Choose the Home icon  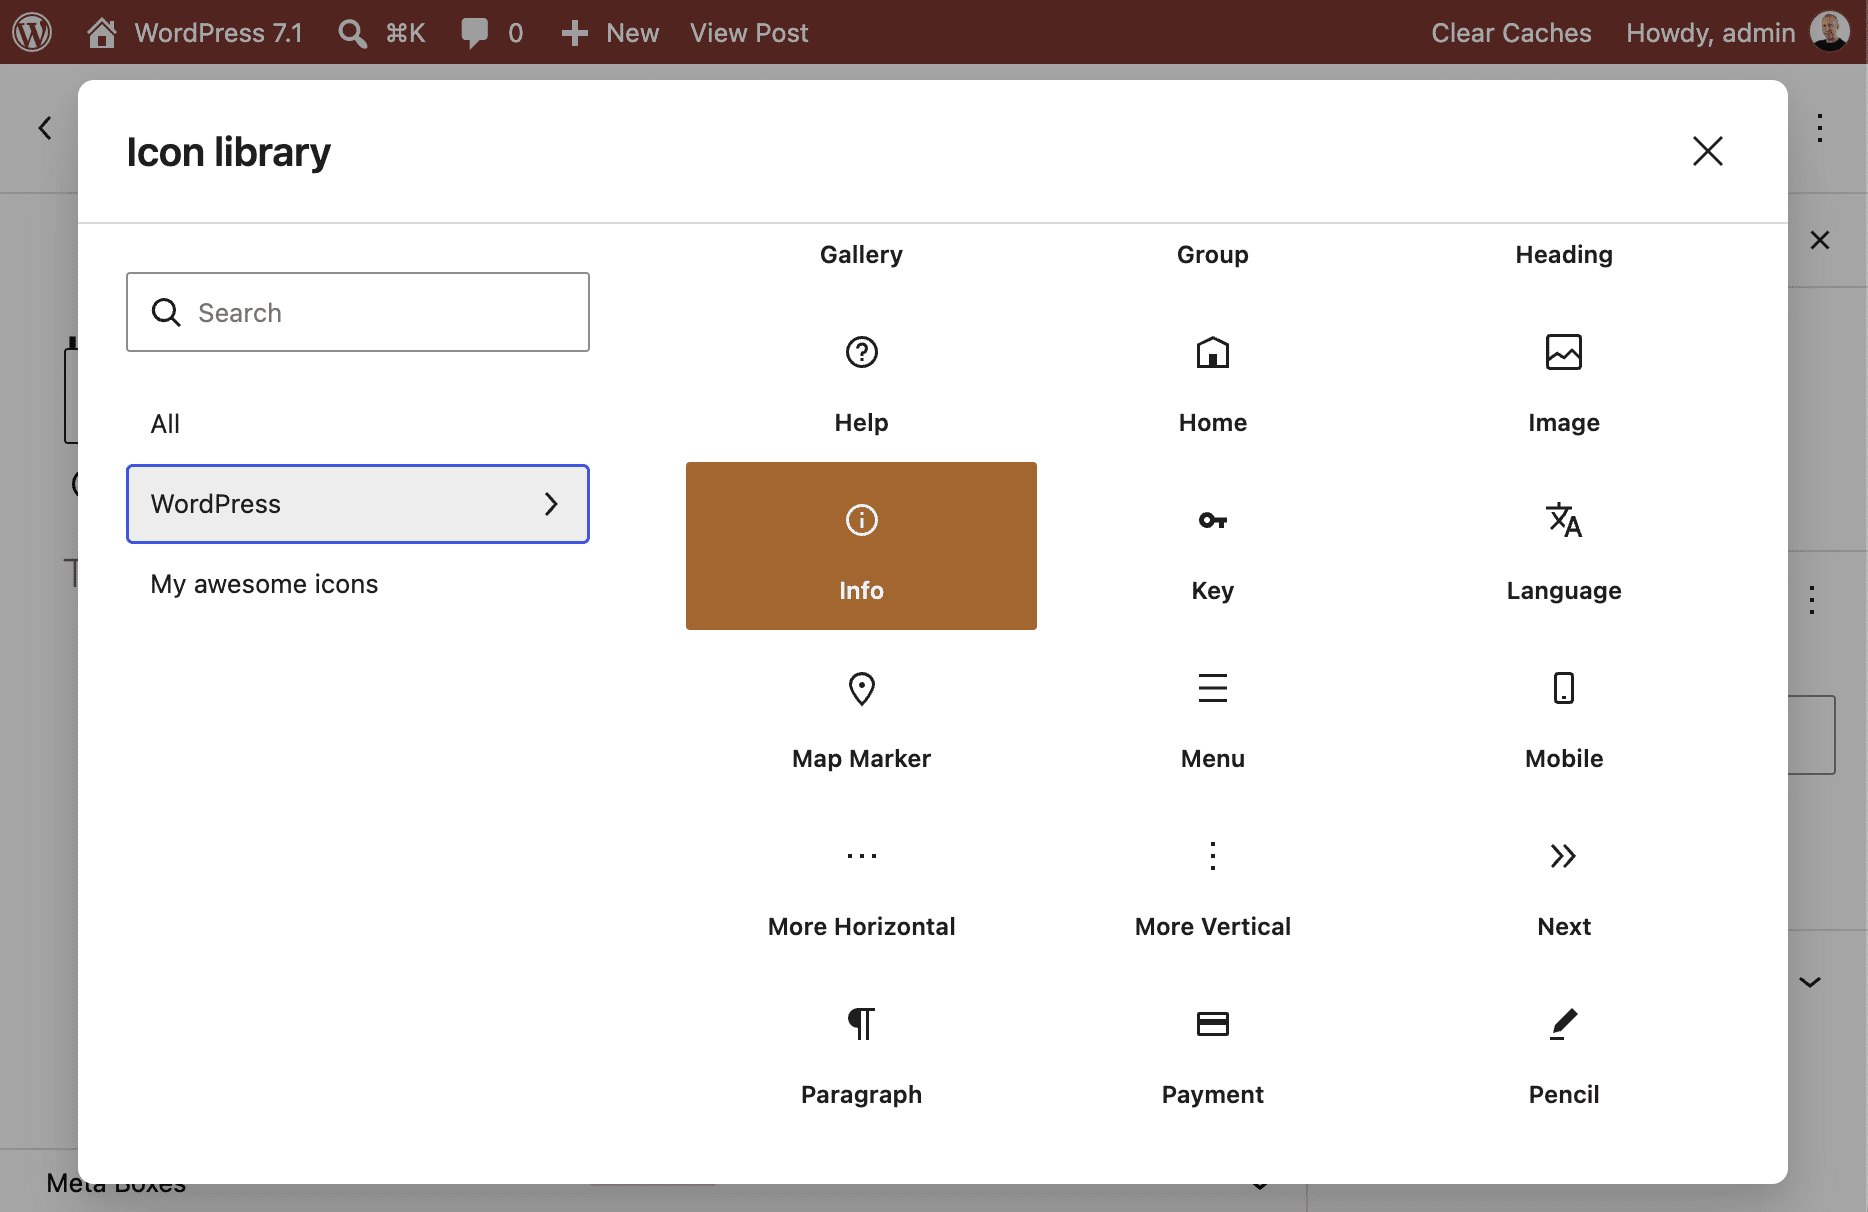(x=1212, y=378)
